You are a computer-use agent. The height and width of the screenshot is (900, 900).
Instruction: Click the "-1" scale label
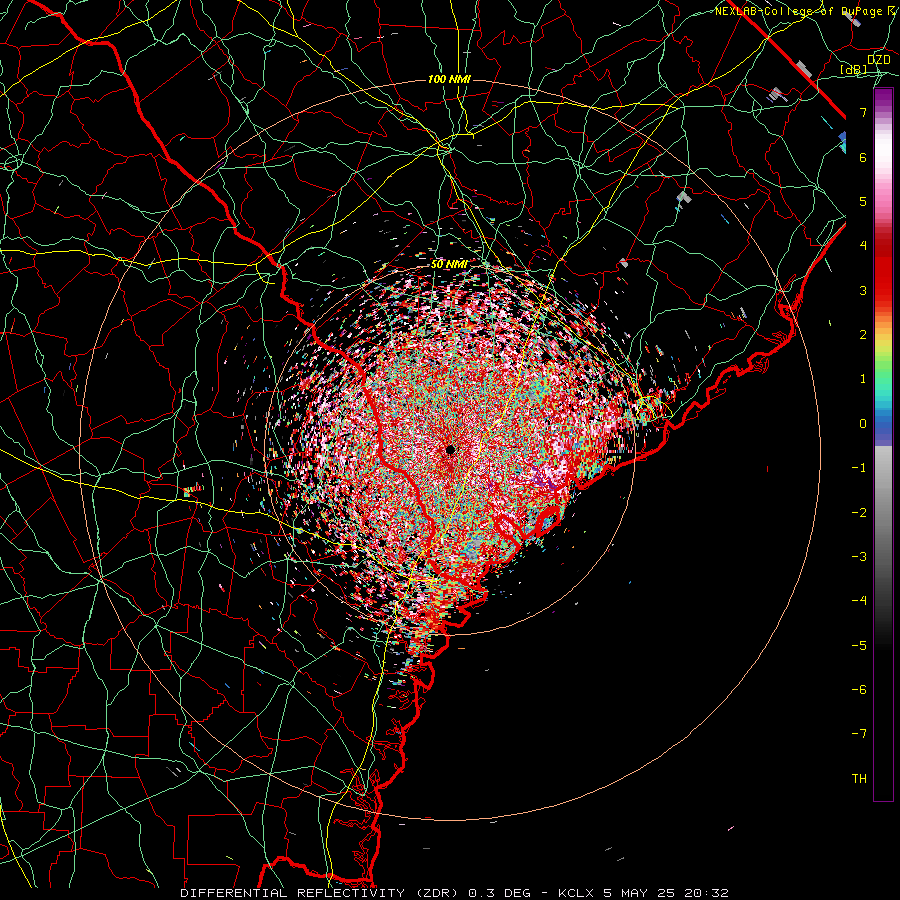(859, 468)
